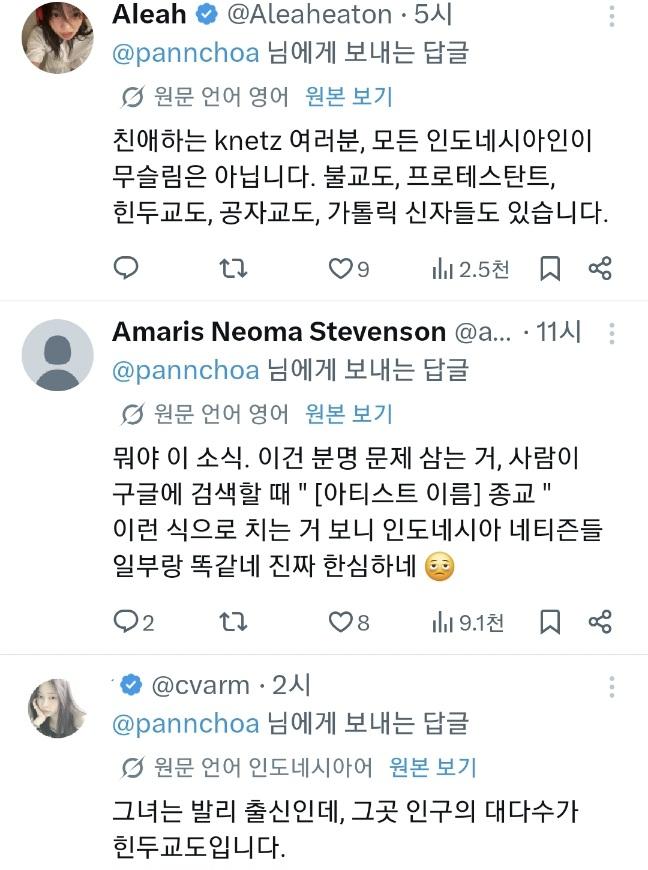
Task: Retweet Aleah's post
Action: [x=233, y=269]
